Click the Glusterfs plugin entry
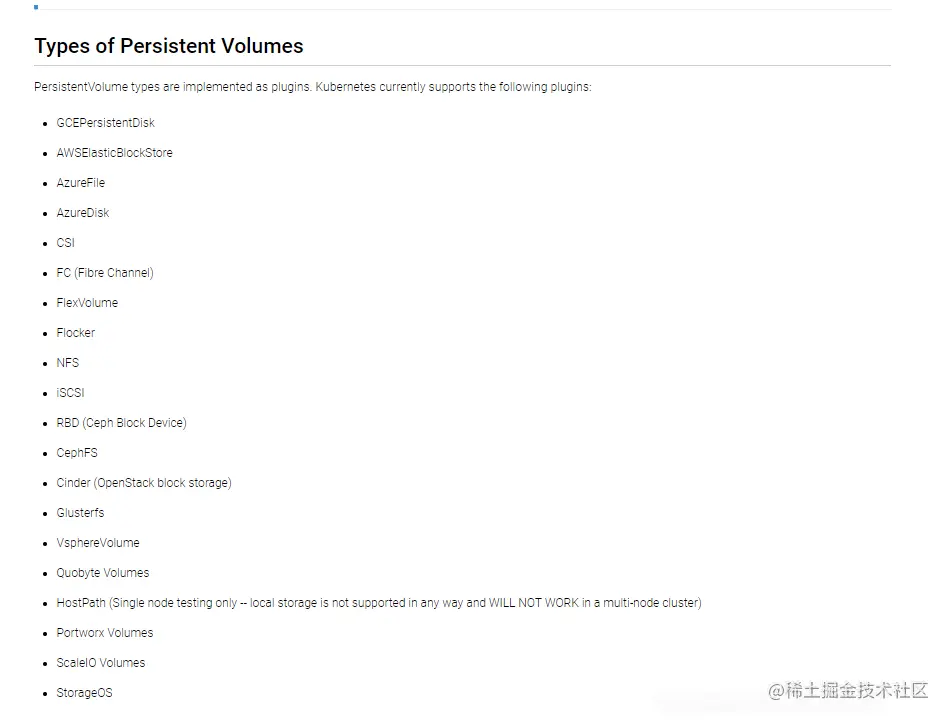This screenshot has height=721, width=949. tap(80, 513)
